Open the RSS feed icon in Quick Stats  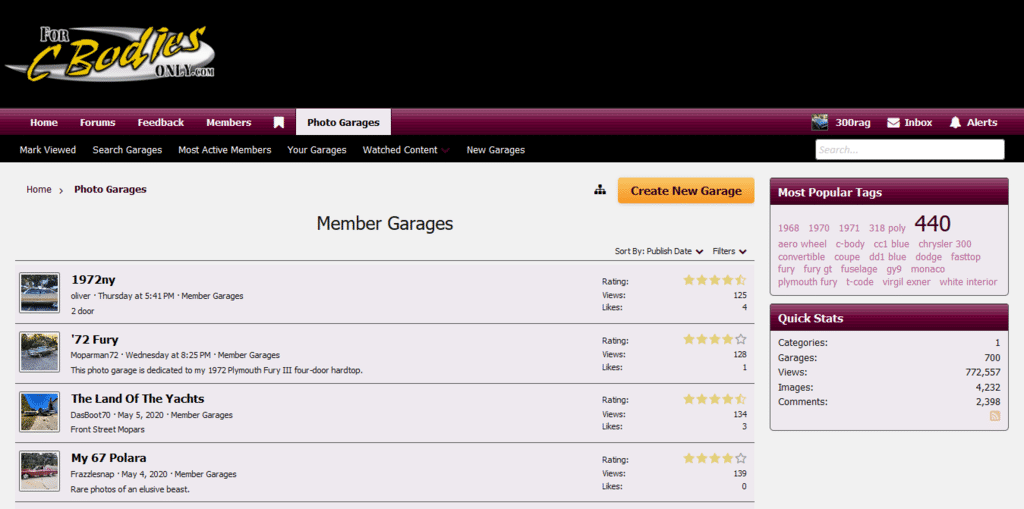pyautogui.click(x=995, y=416)
